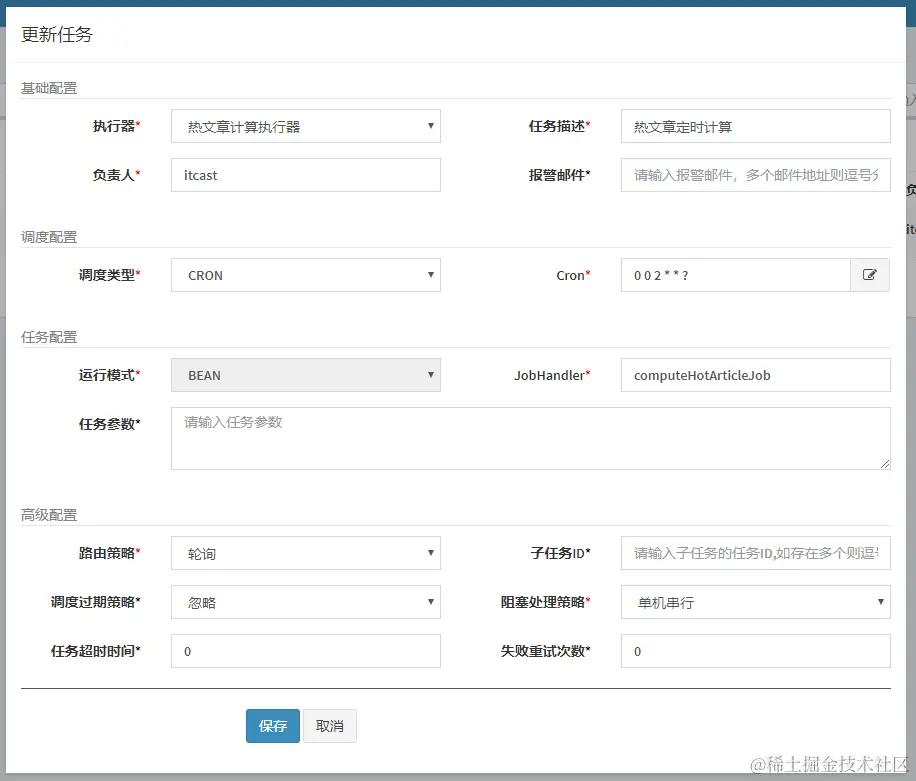Expand the 调度类型 dropdown showing CRON
Screen dimensions: 916x781
[306, 275]
